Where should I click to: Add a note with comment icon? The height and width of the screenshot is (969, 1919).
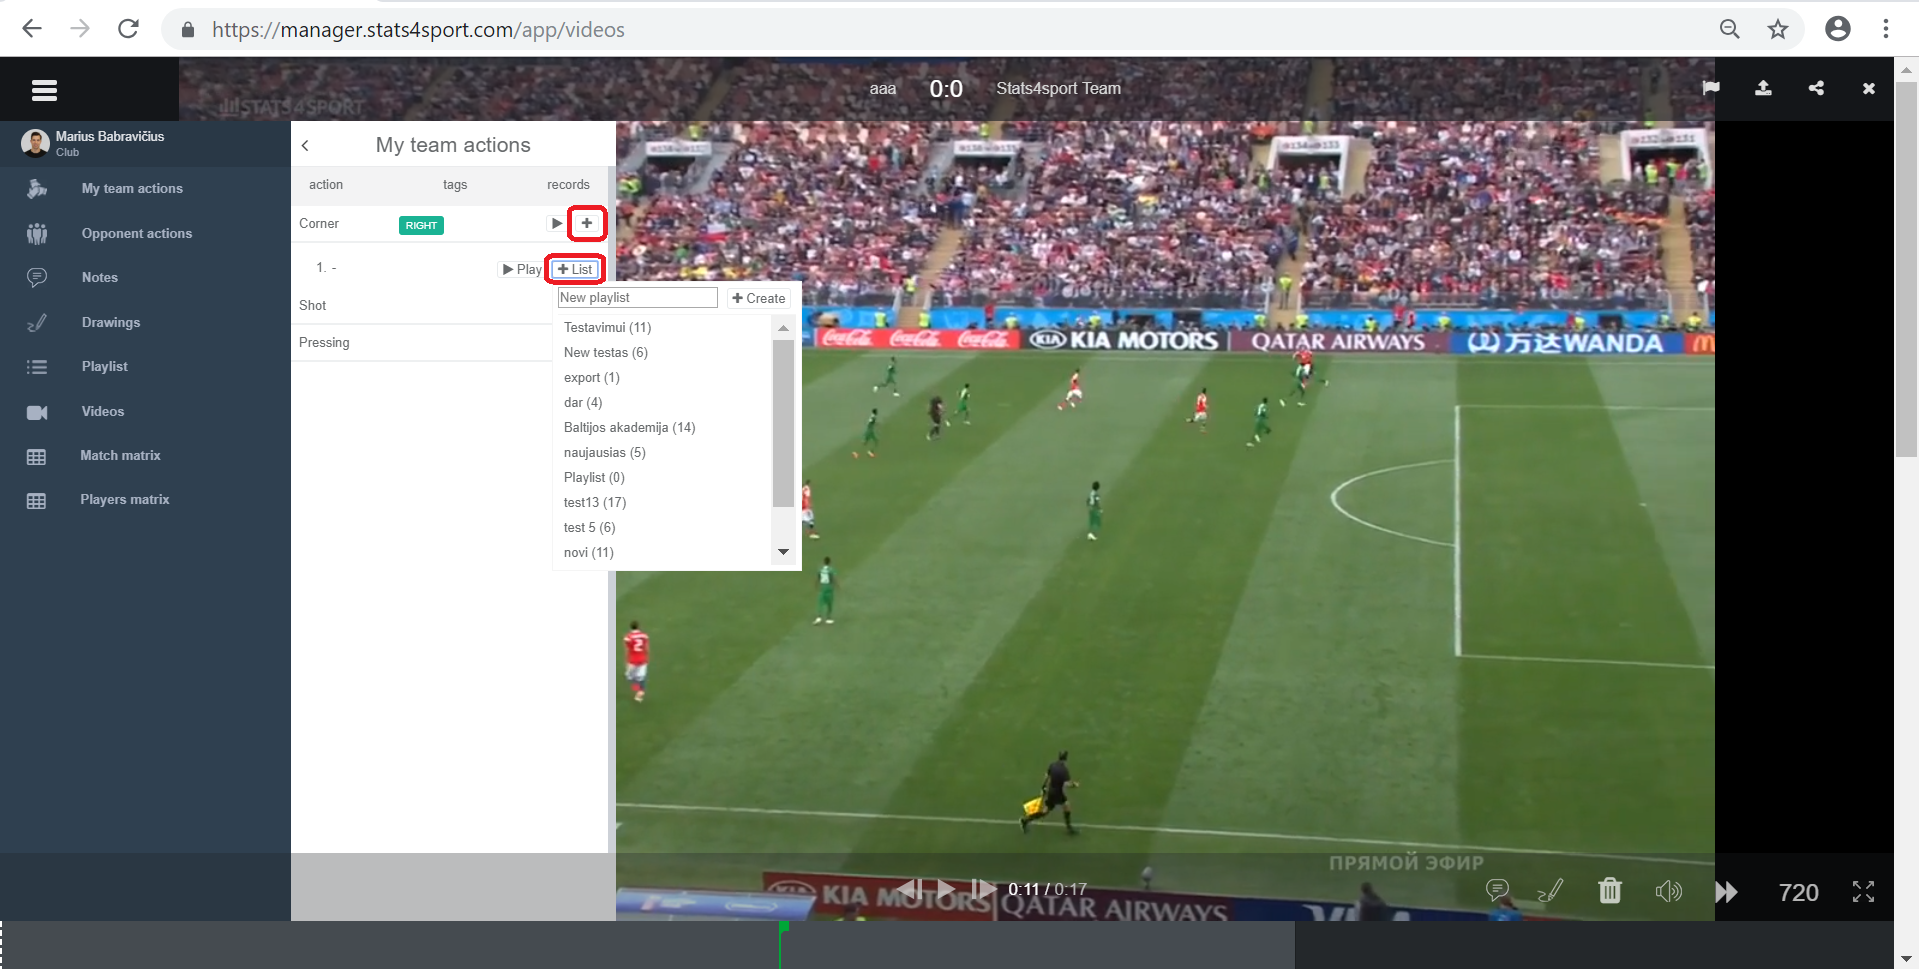1497,890
